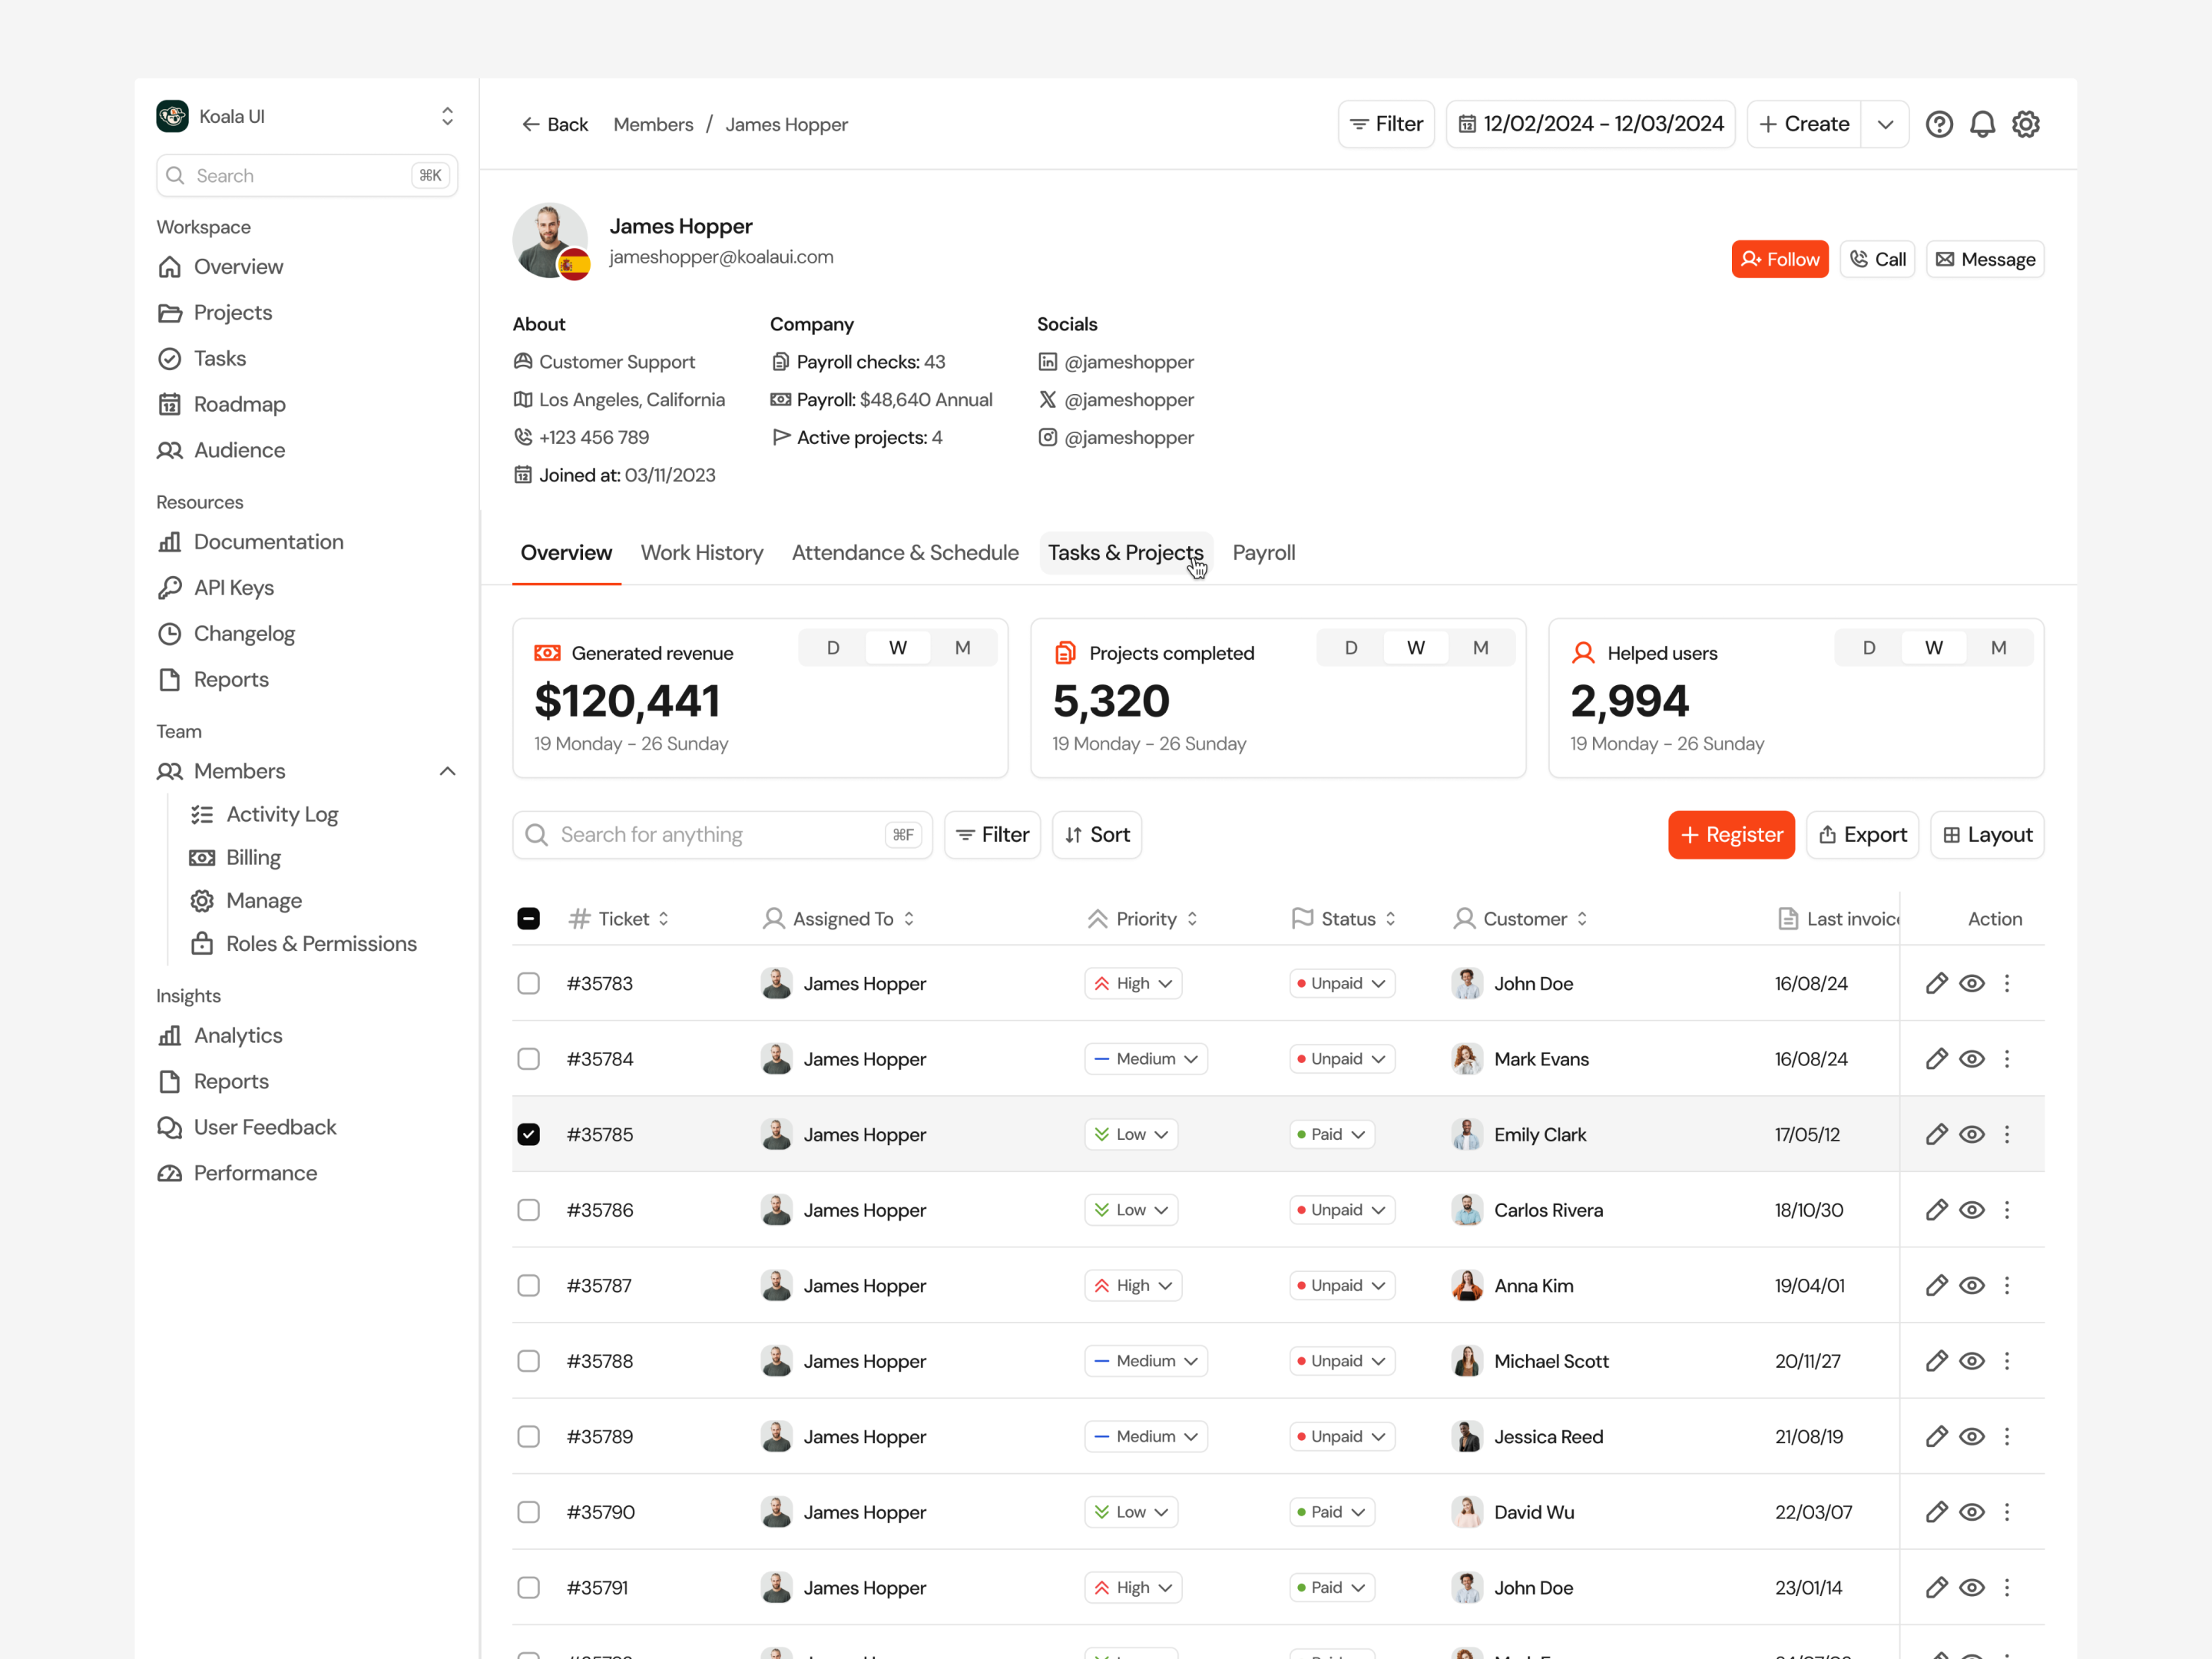Open the help question mark icon
The height and width of the screenshot is (1659, 2212).
[1939, 124]
